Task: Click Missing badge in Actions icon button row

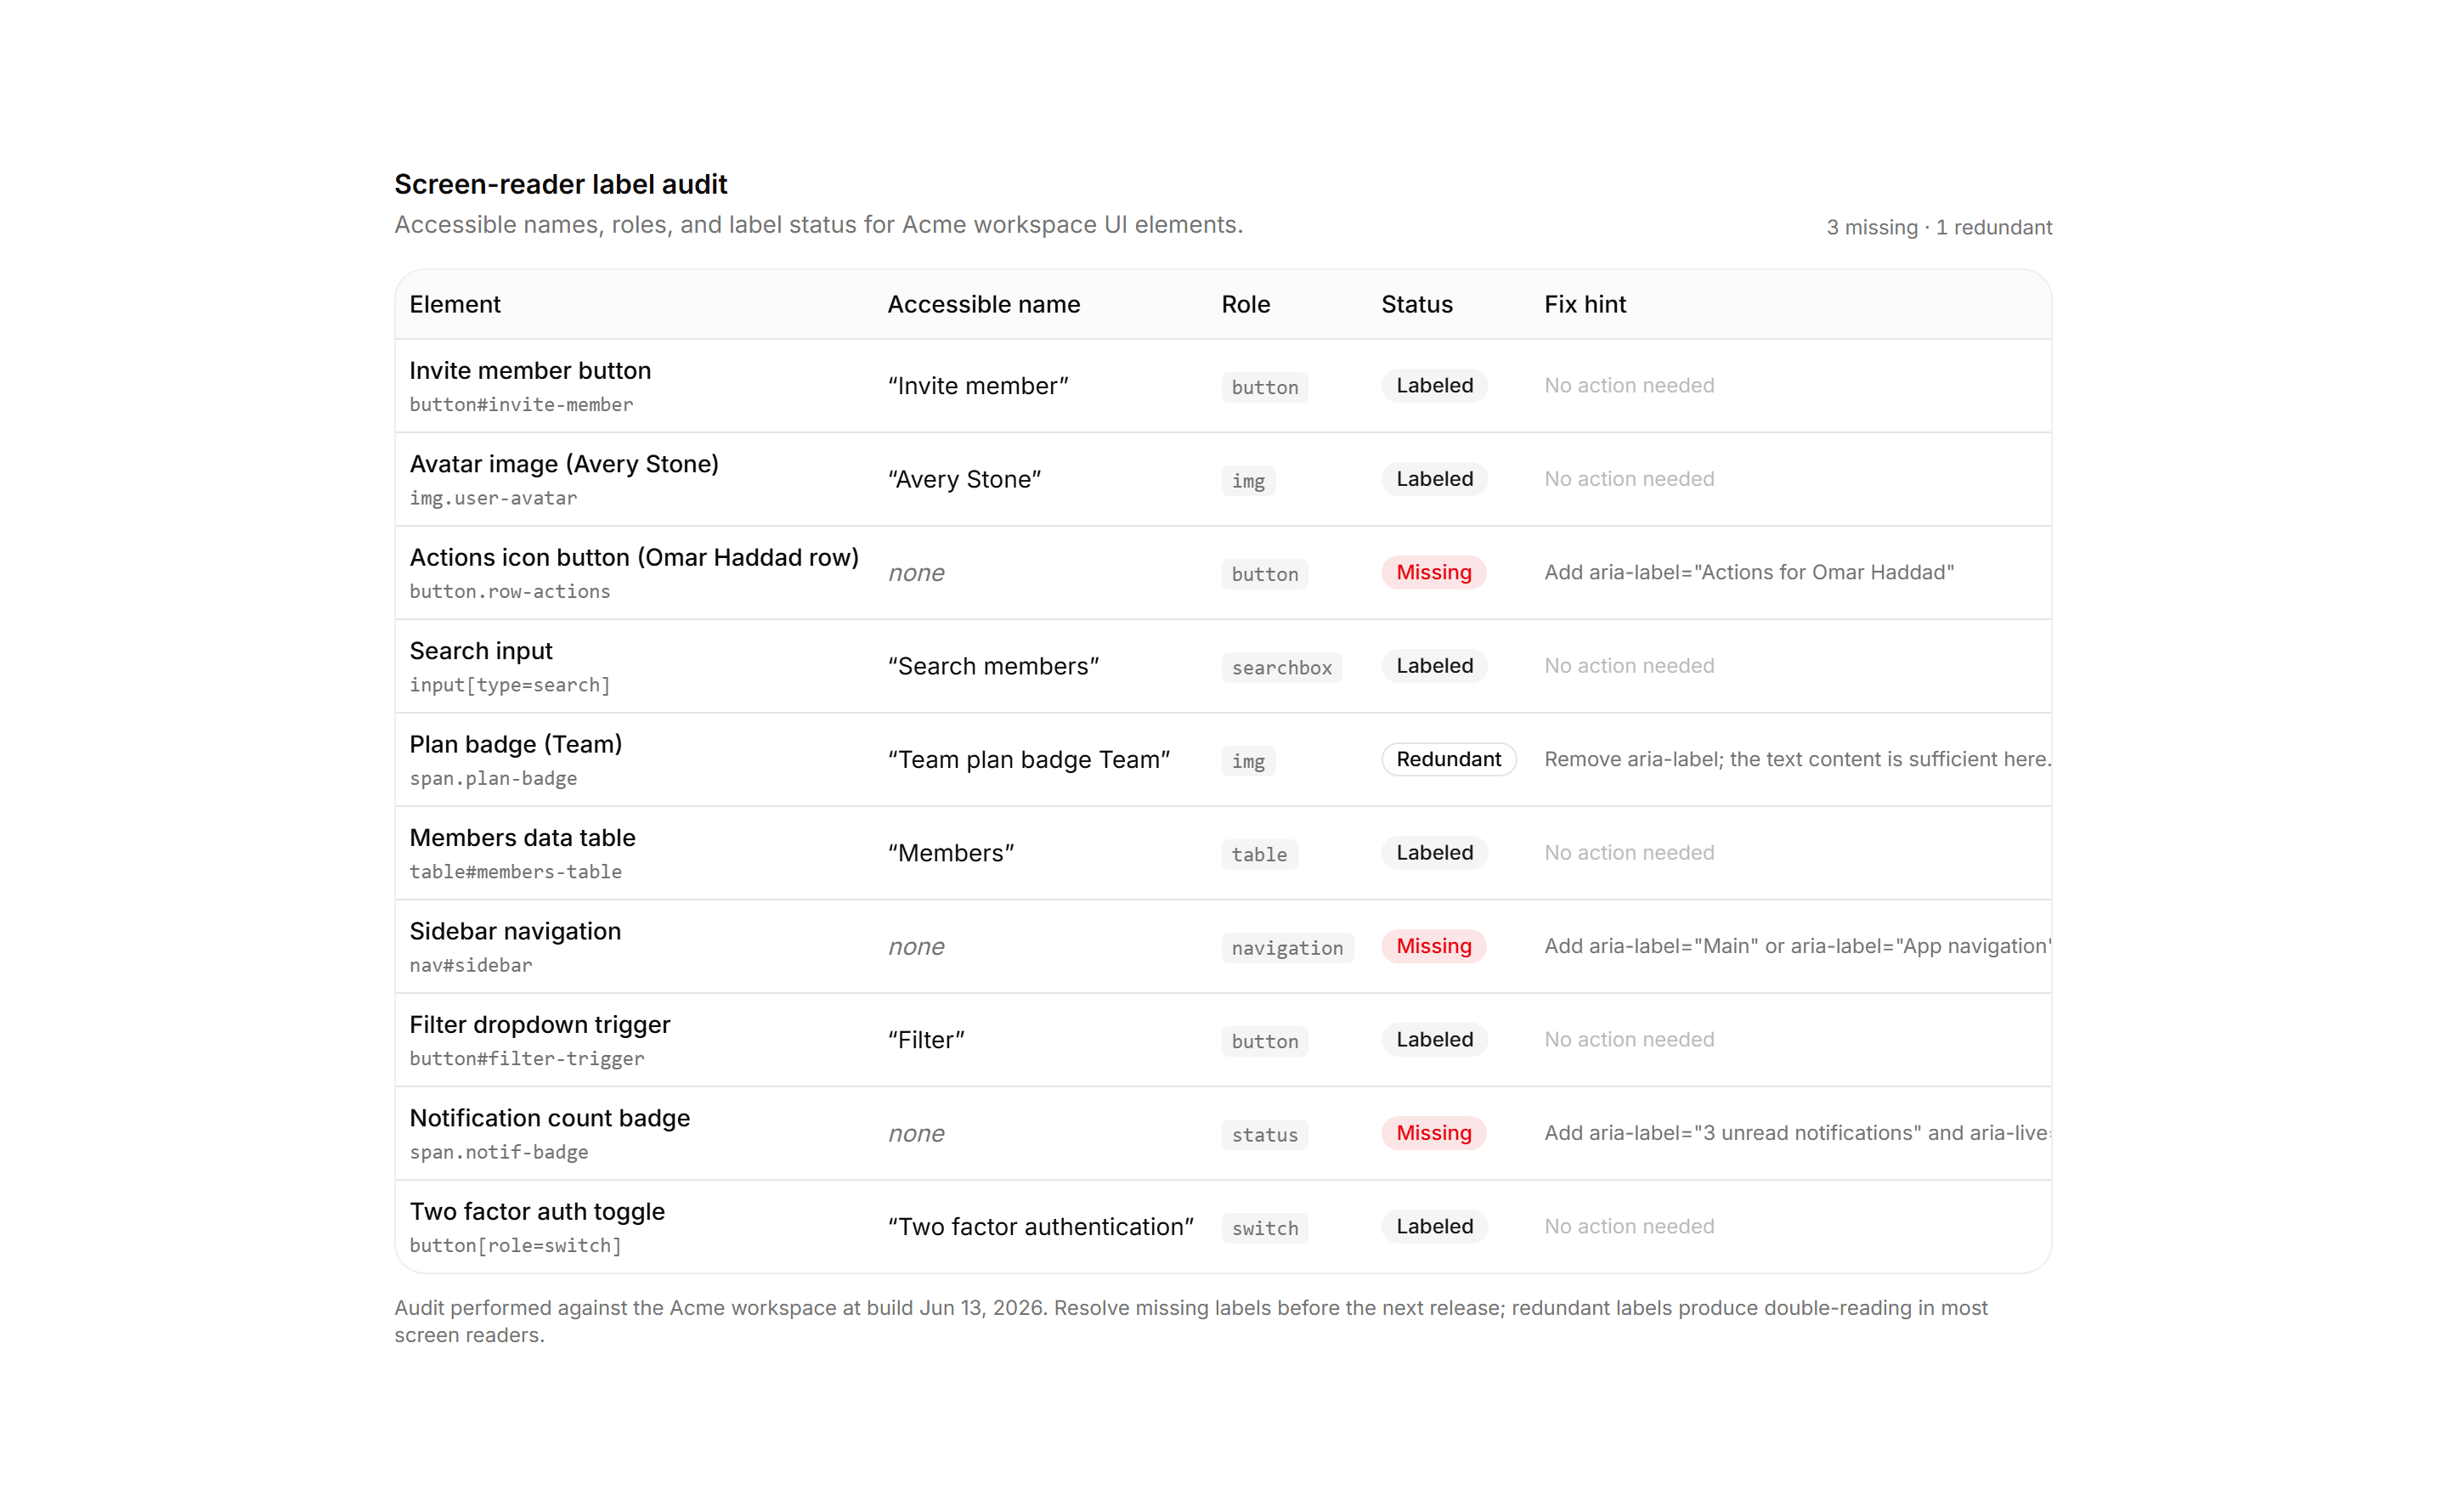Action: point(1433,572)
